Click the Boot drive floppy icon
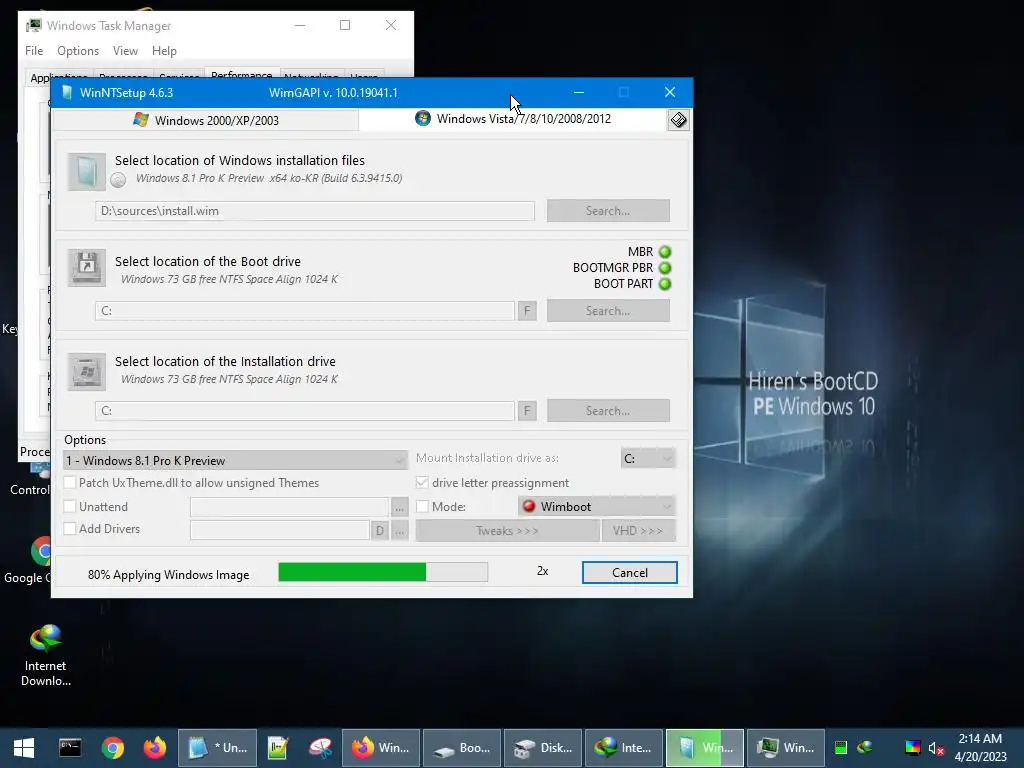 (86, 268)
